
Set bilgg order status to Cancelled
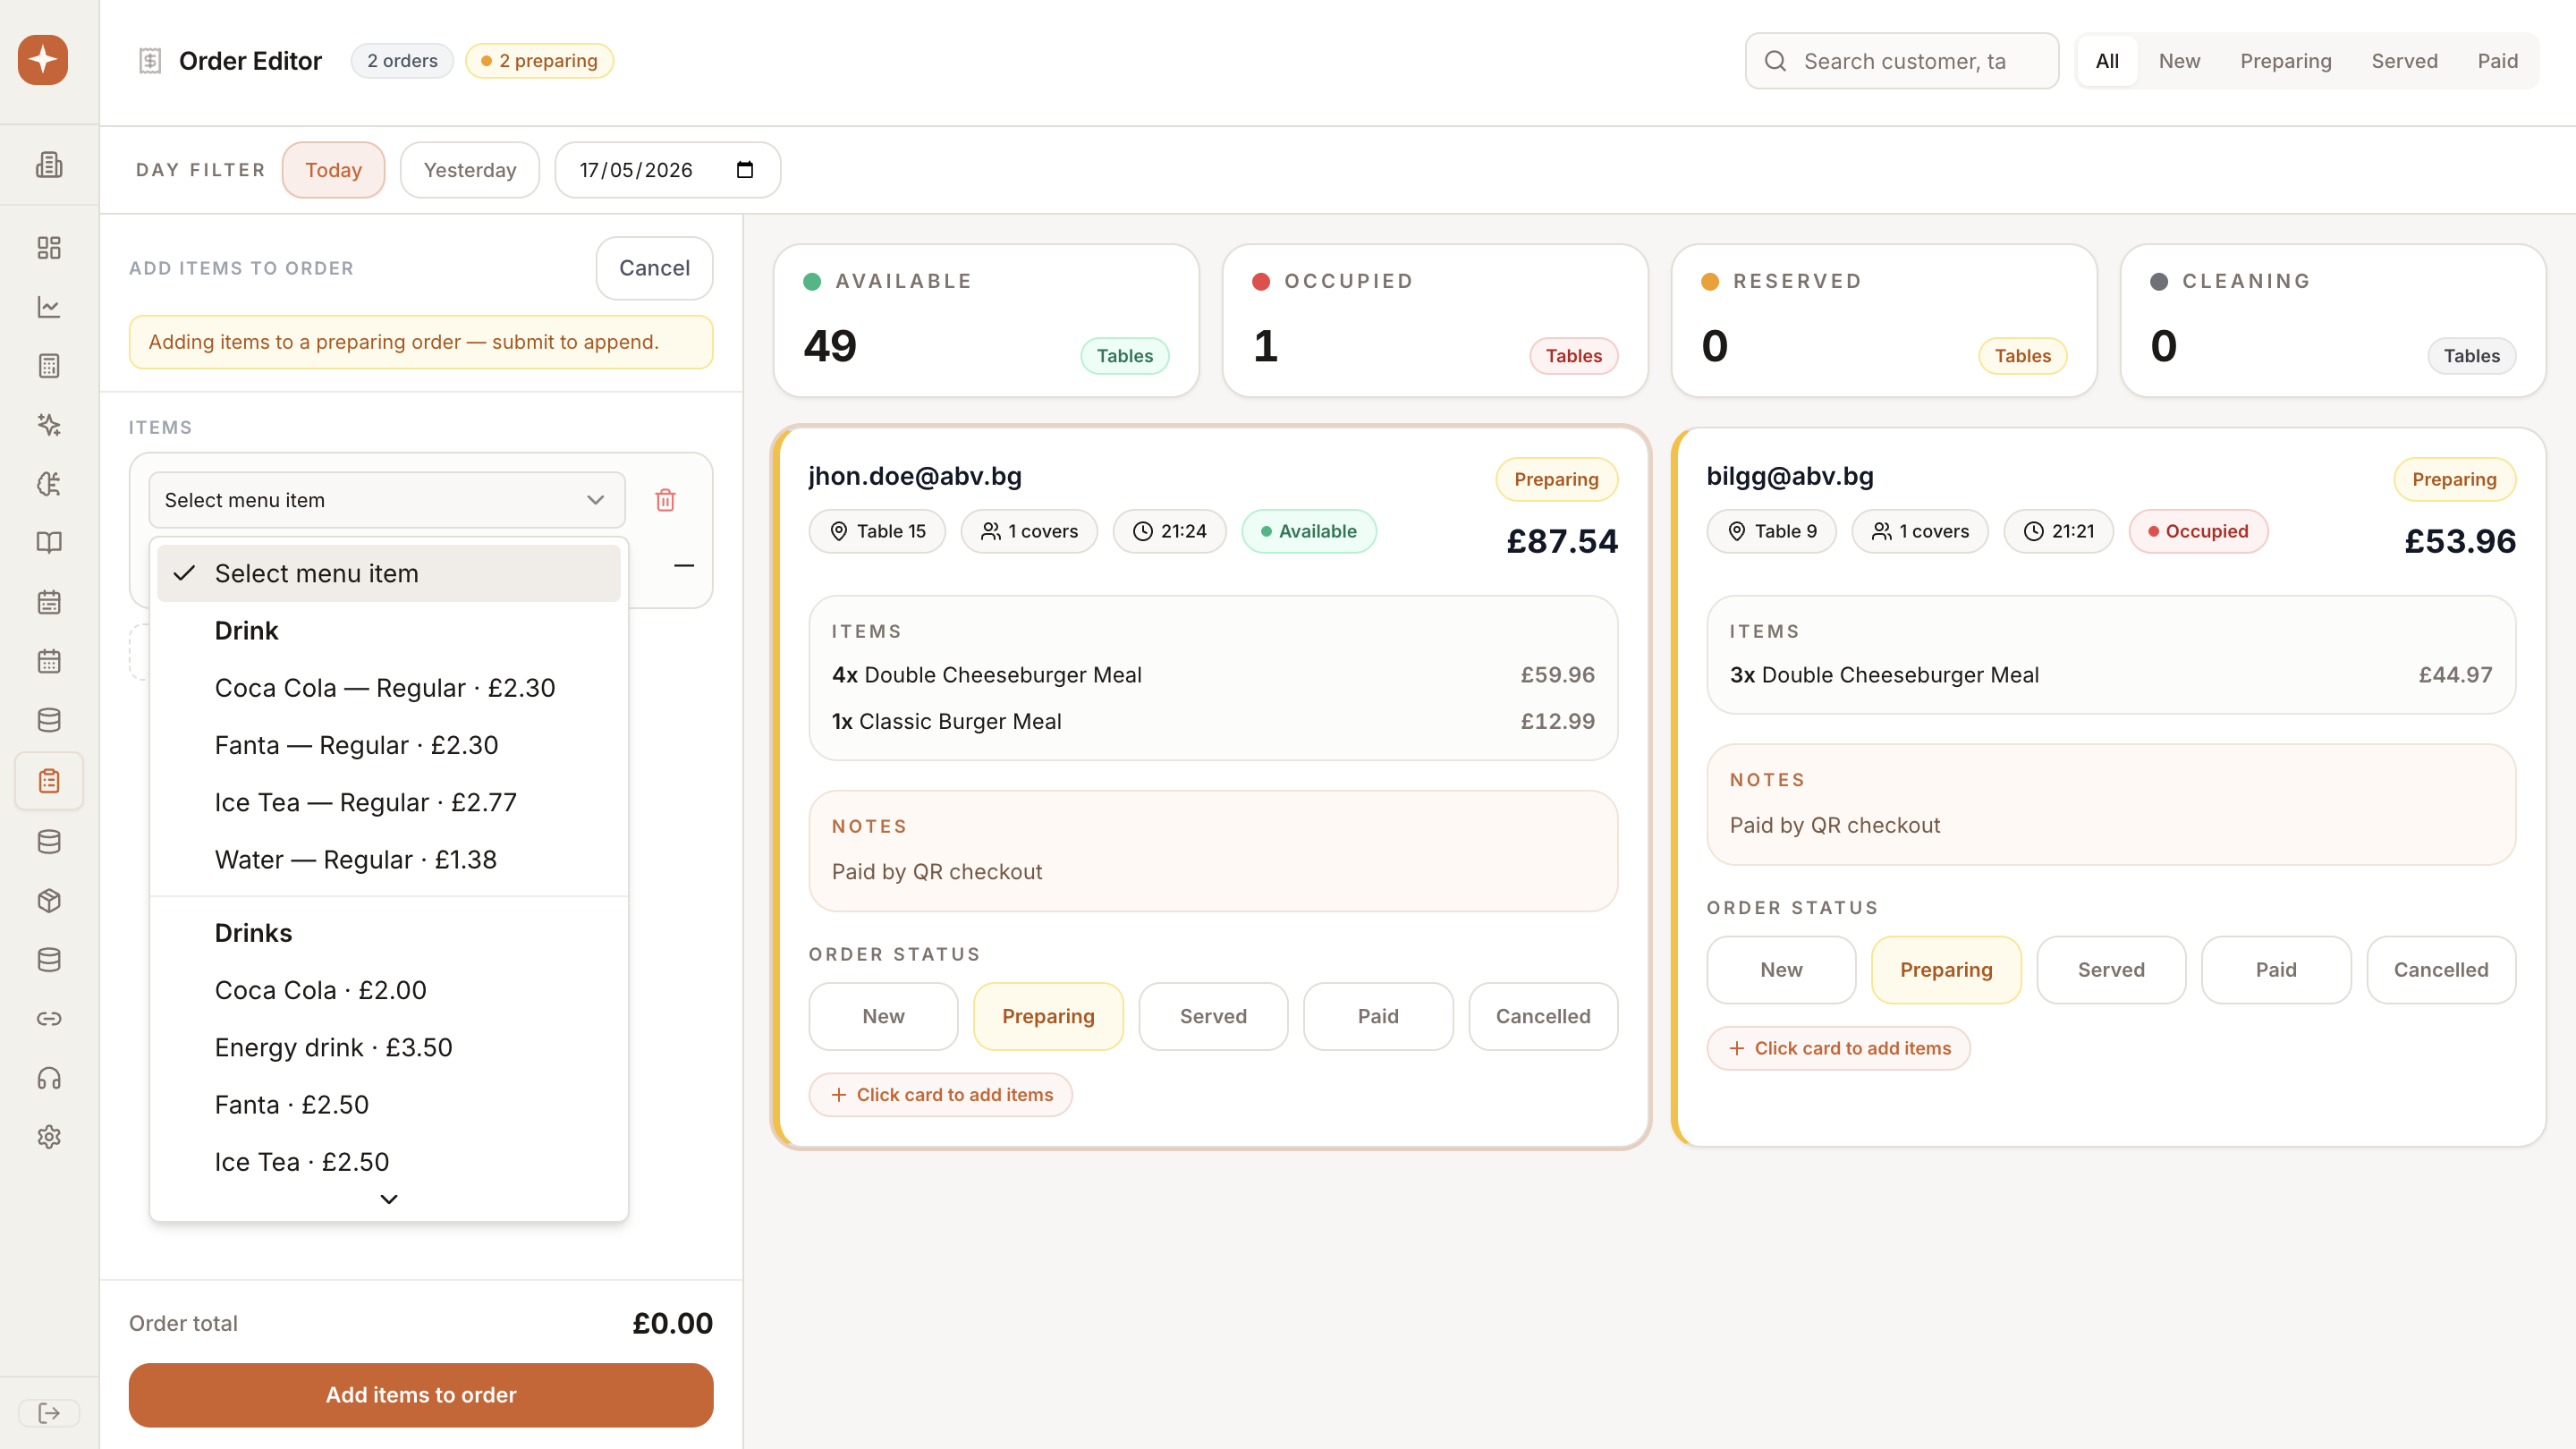click(2441, 970)
